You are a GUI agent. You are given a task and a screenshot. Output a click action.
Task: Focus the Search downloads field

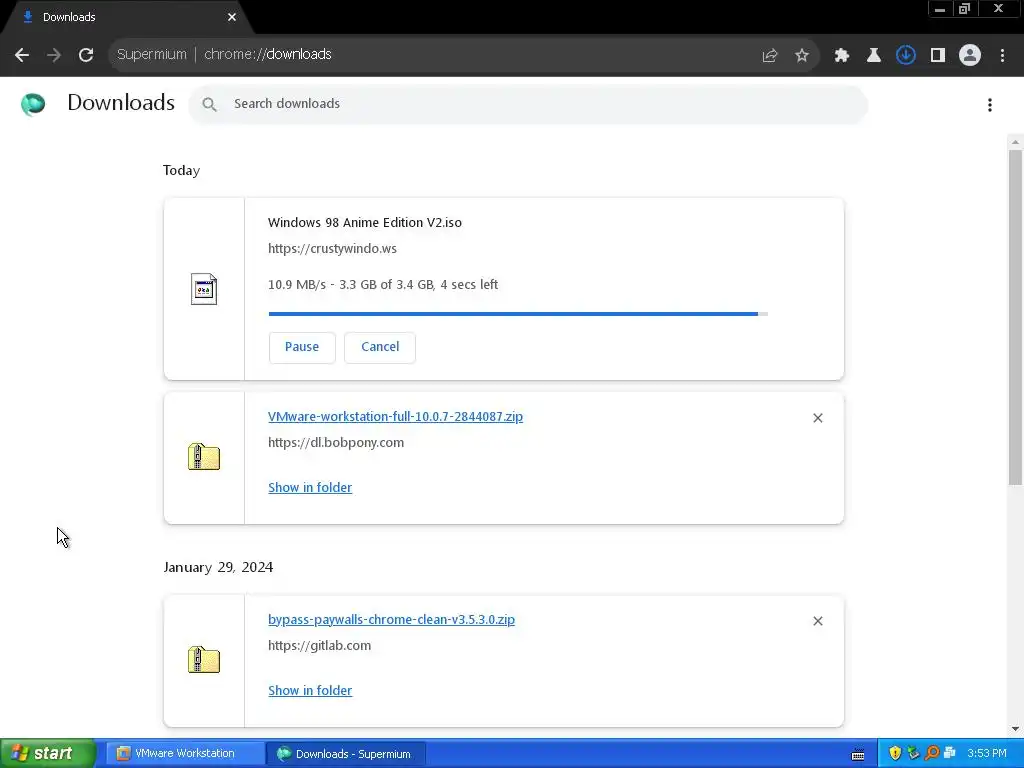point(528,104)
